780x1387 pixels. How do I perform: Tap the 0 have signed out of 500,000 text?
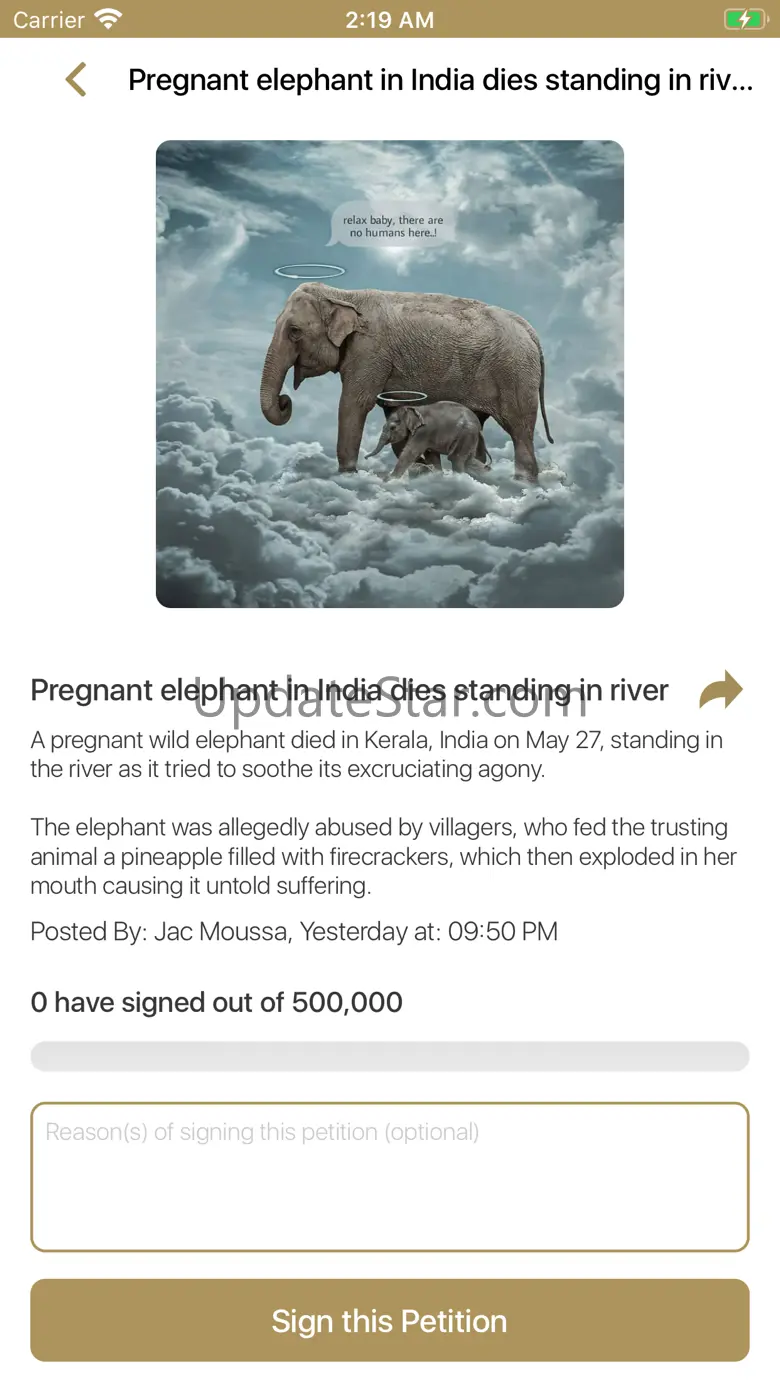click(x=217, y=1002)
